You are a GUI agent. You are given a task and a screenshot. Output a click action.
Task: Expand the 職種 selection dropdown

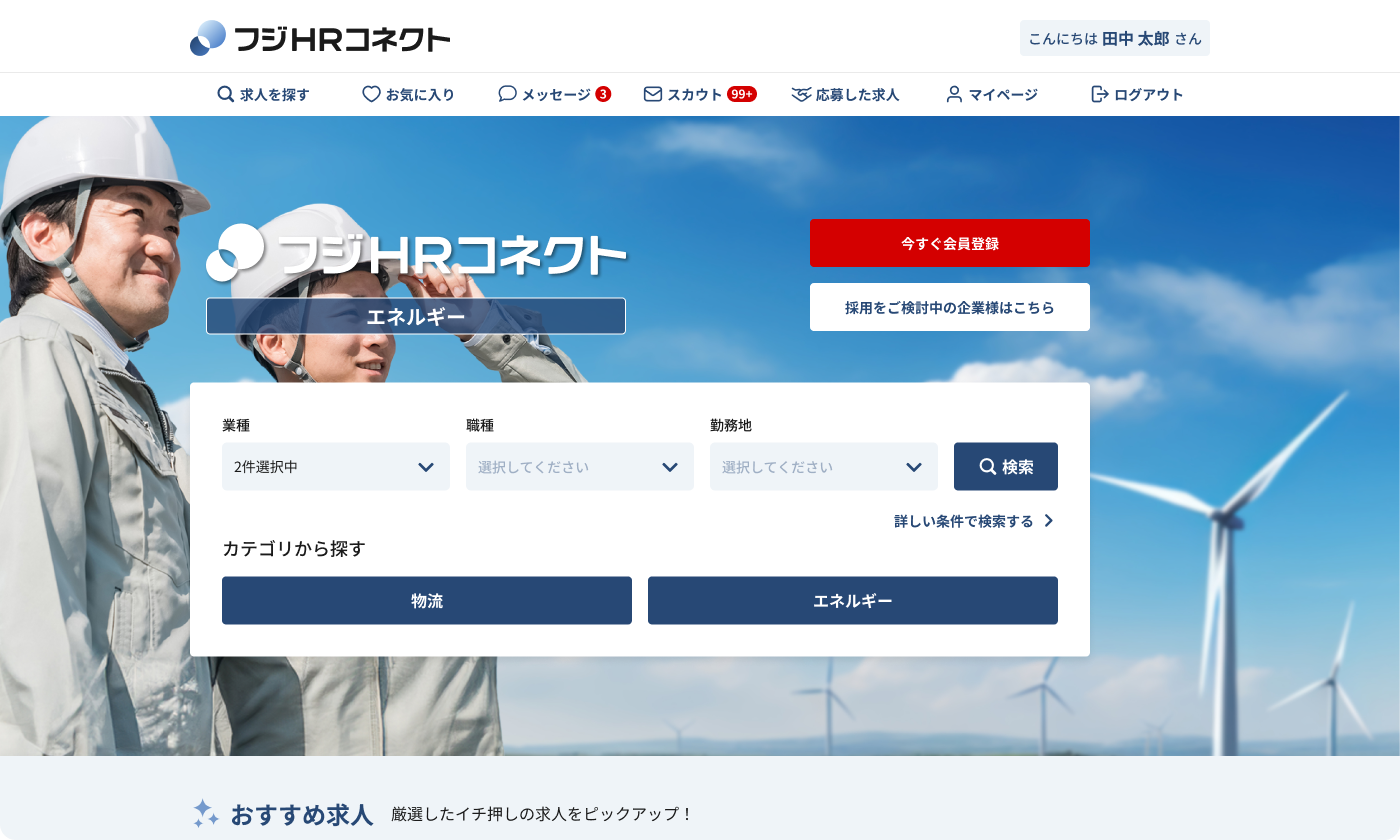(x=580, y=466)
